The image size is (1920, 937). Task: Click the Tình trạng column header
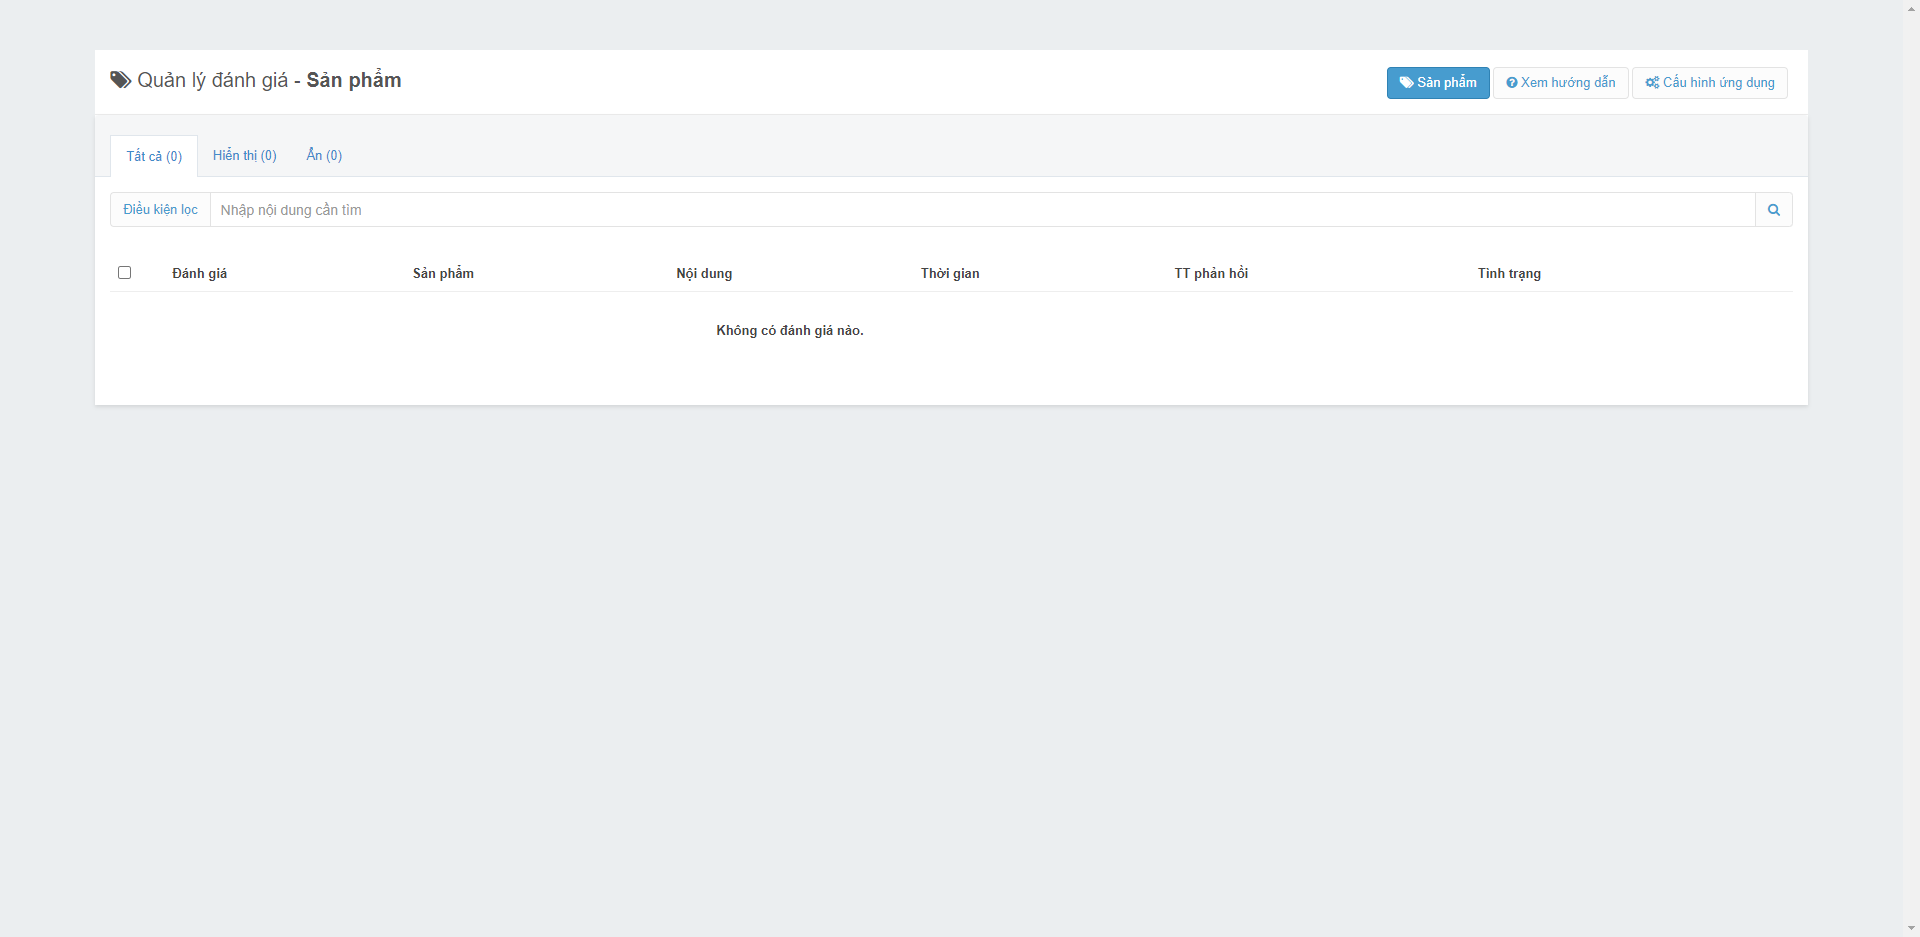(x=1509, y=274)
